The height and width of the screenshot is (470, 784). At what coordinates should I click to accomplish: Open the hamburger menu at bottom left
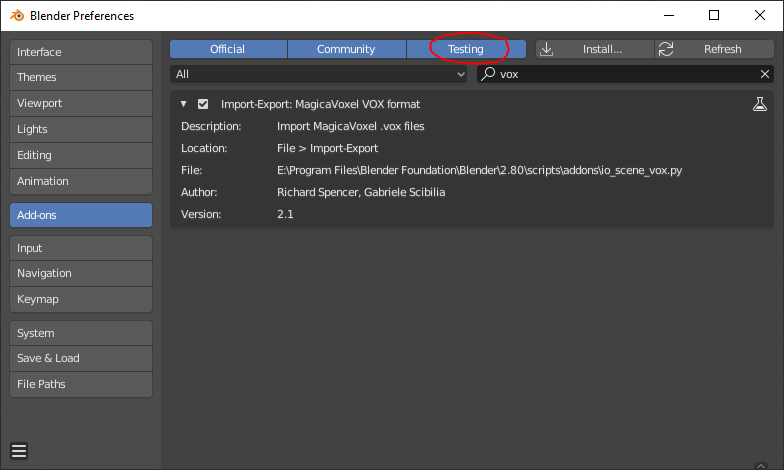pos(19,451)
